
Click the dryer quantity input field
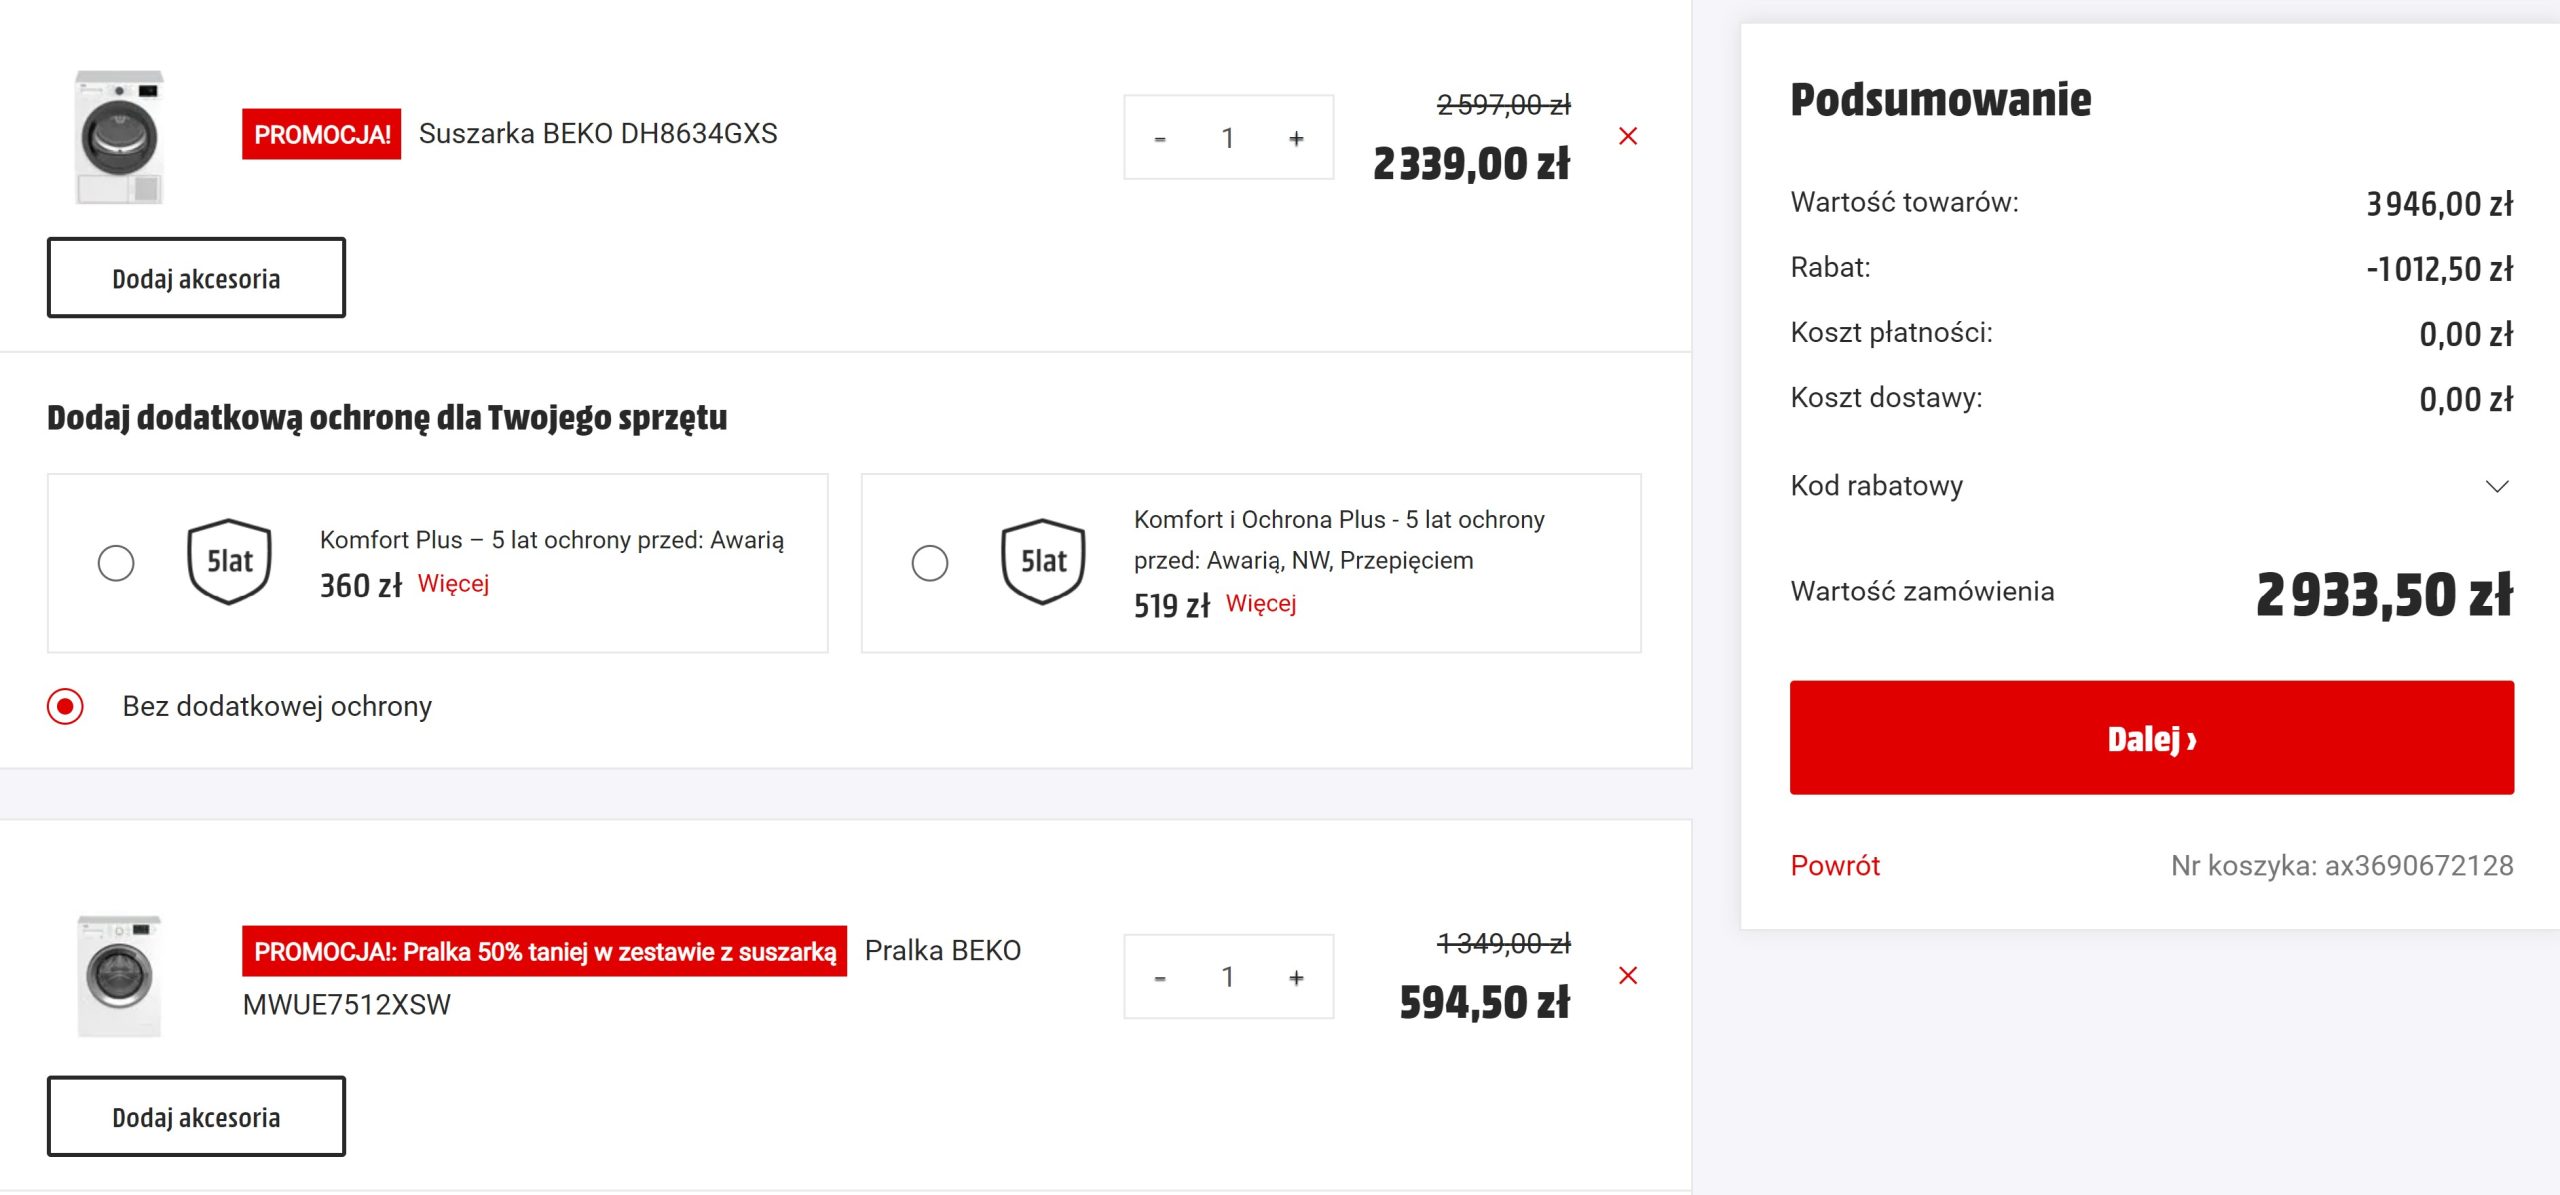(x=1228, y=138)
